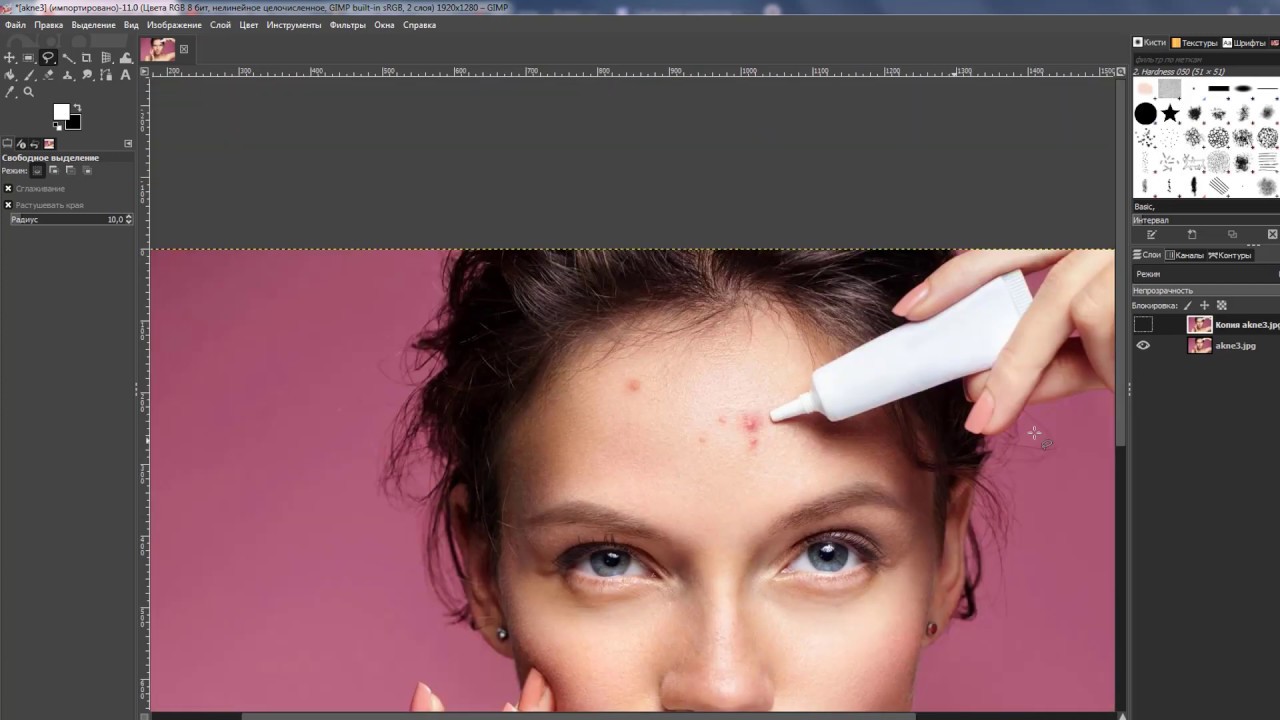1280x720 pixels.
Task: Select the Paintbrush tool
Action: point(28,75)
